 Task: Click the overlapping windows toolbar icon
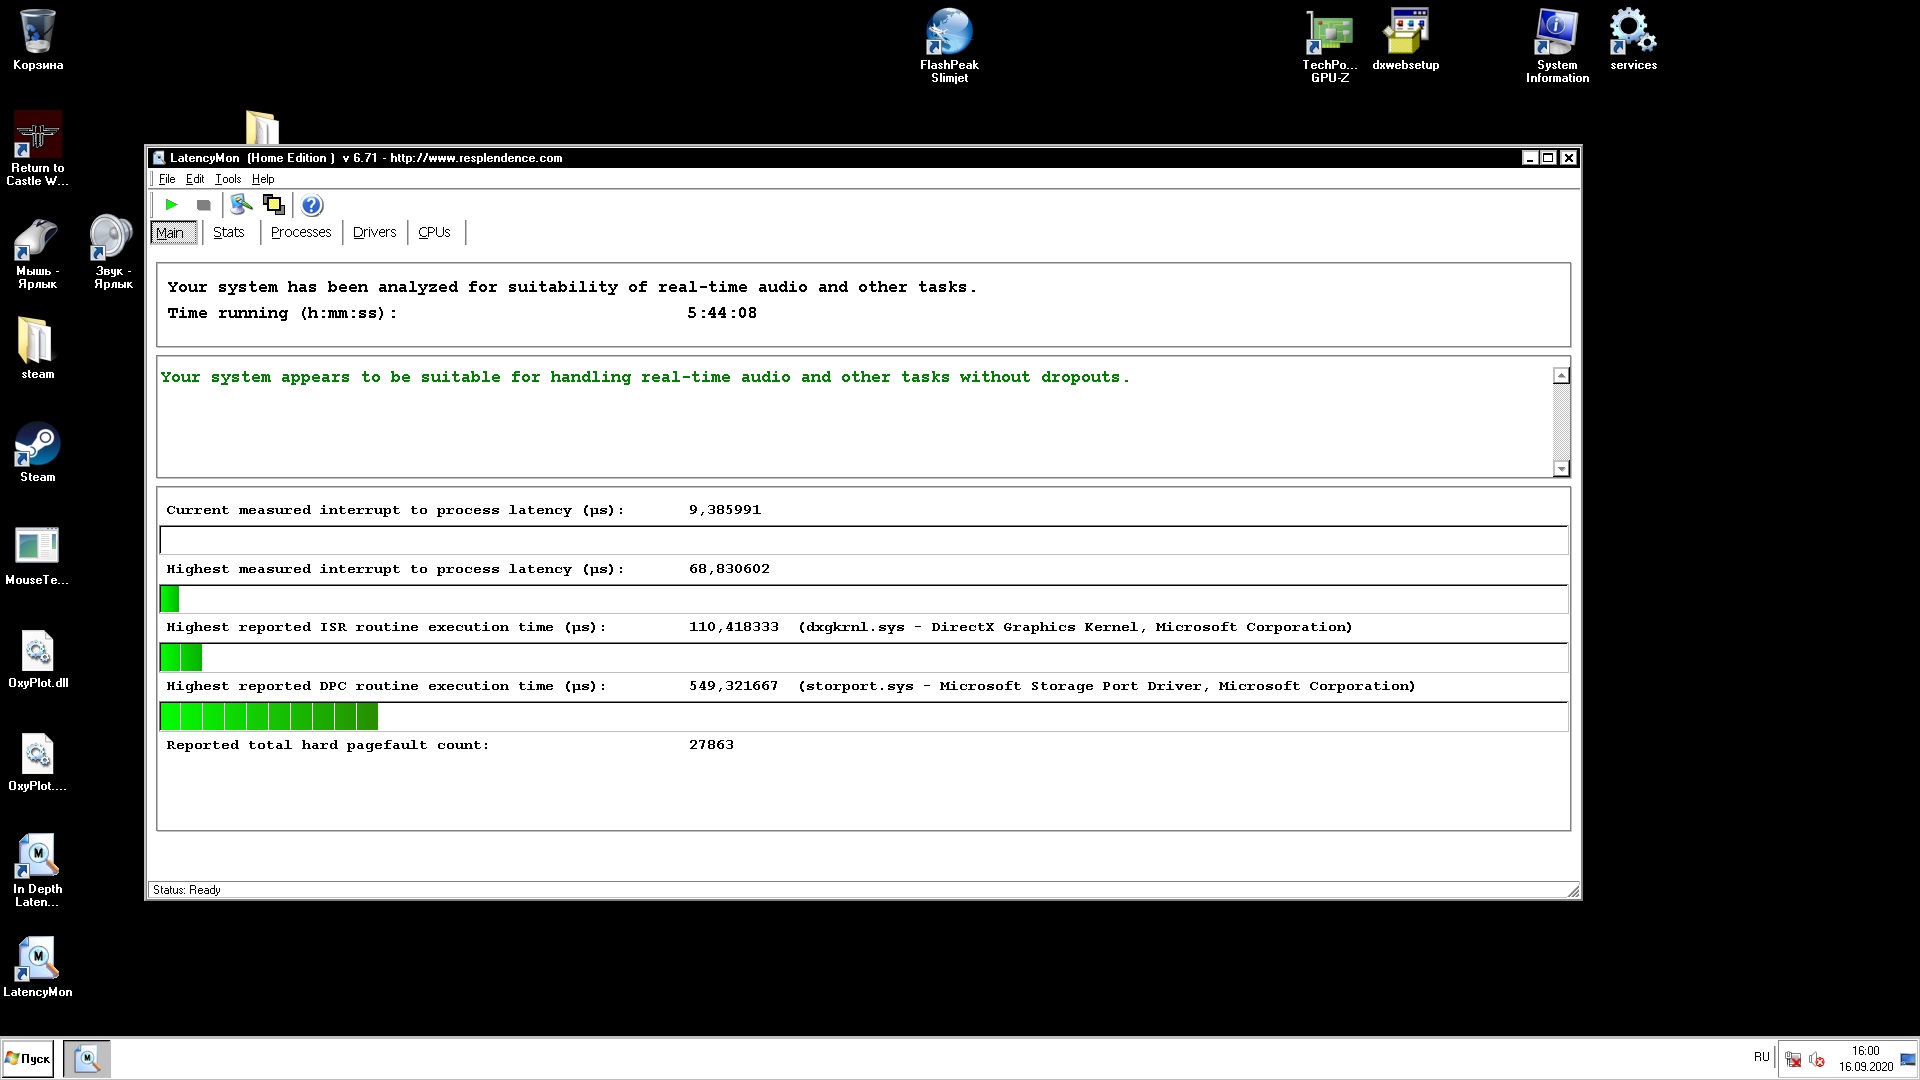click(x=273, y=205)
